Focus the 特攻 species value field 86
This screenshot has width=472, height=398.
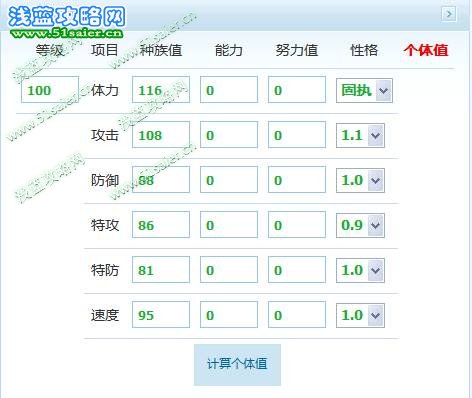(161, 224)
